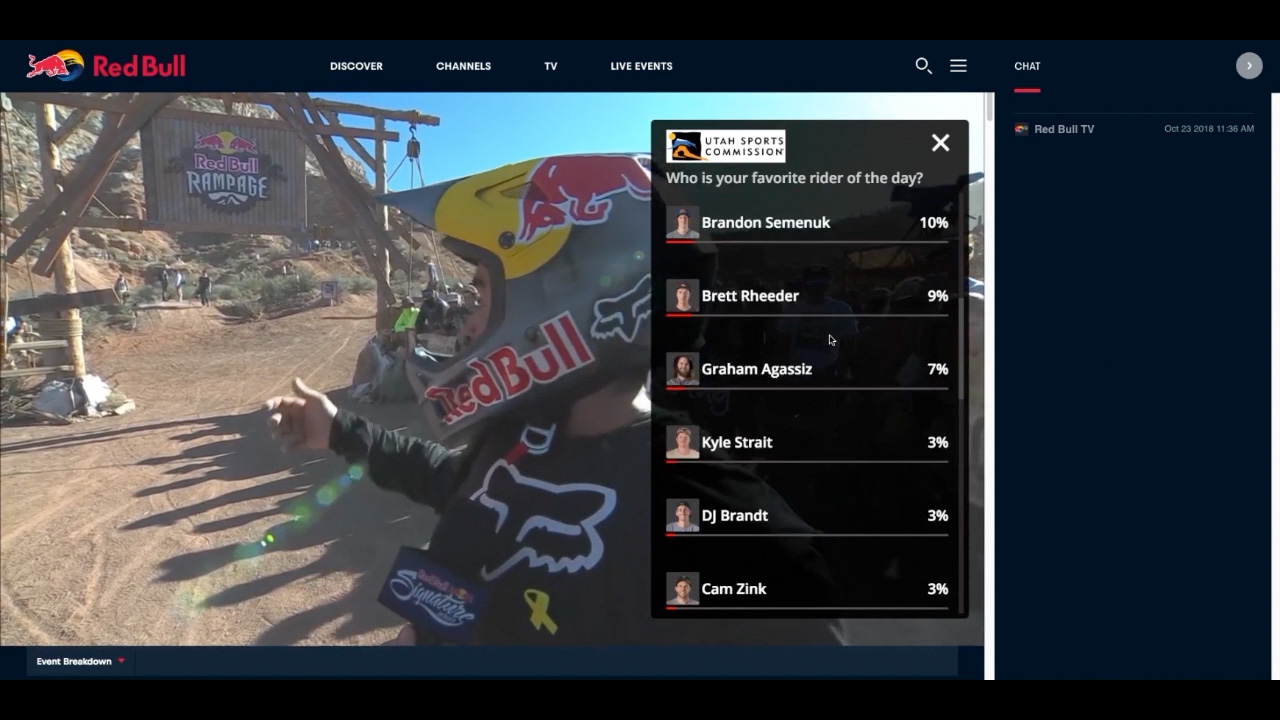Close the rider poll overlay

[940, 143]
